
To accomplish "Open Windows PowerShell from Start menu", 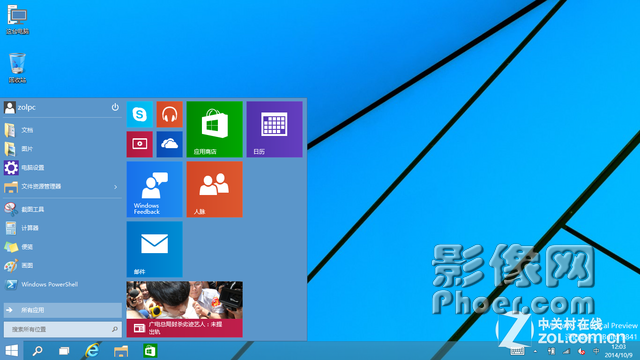I will (x=62, y=284).
